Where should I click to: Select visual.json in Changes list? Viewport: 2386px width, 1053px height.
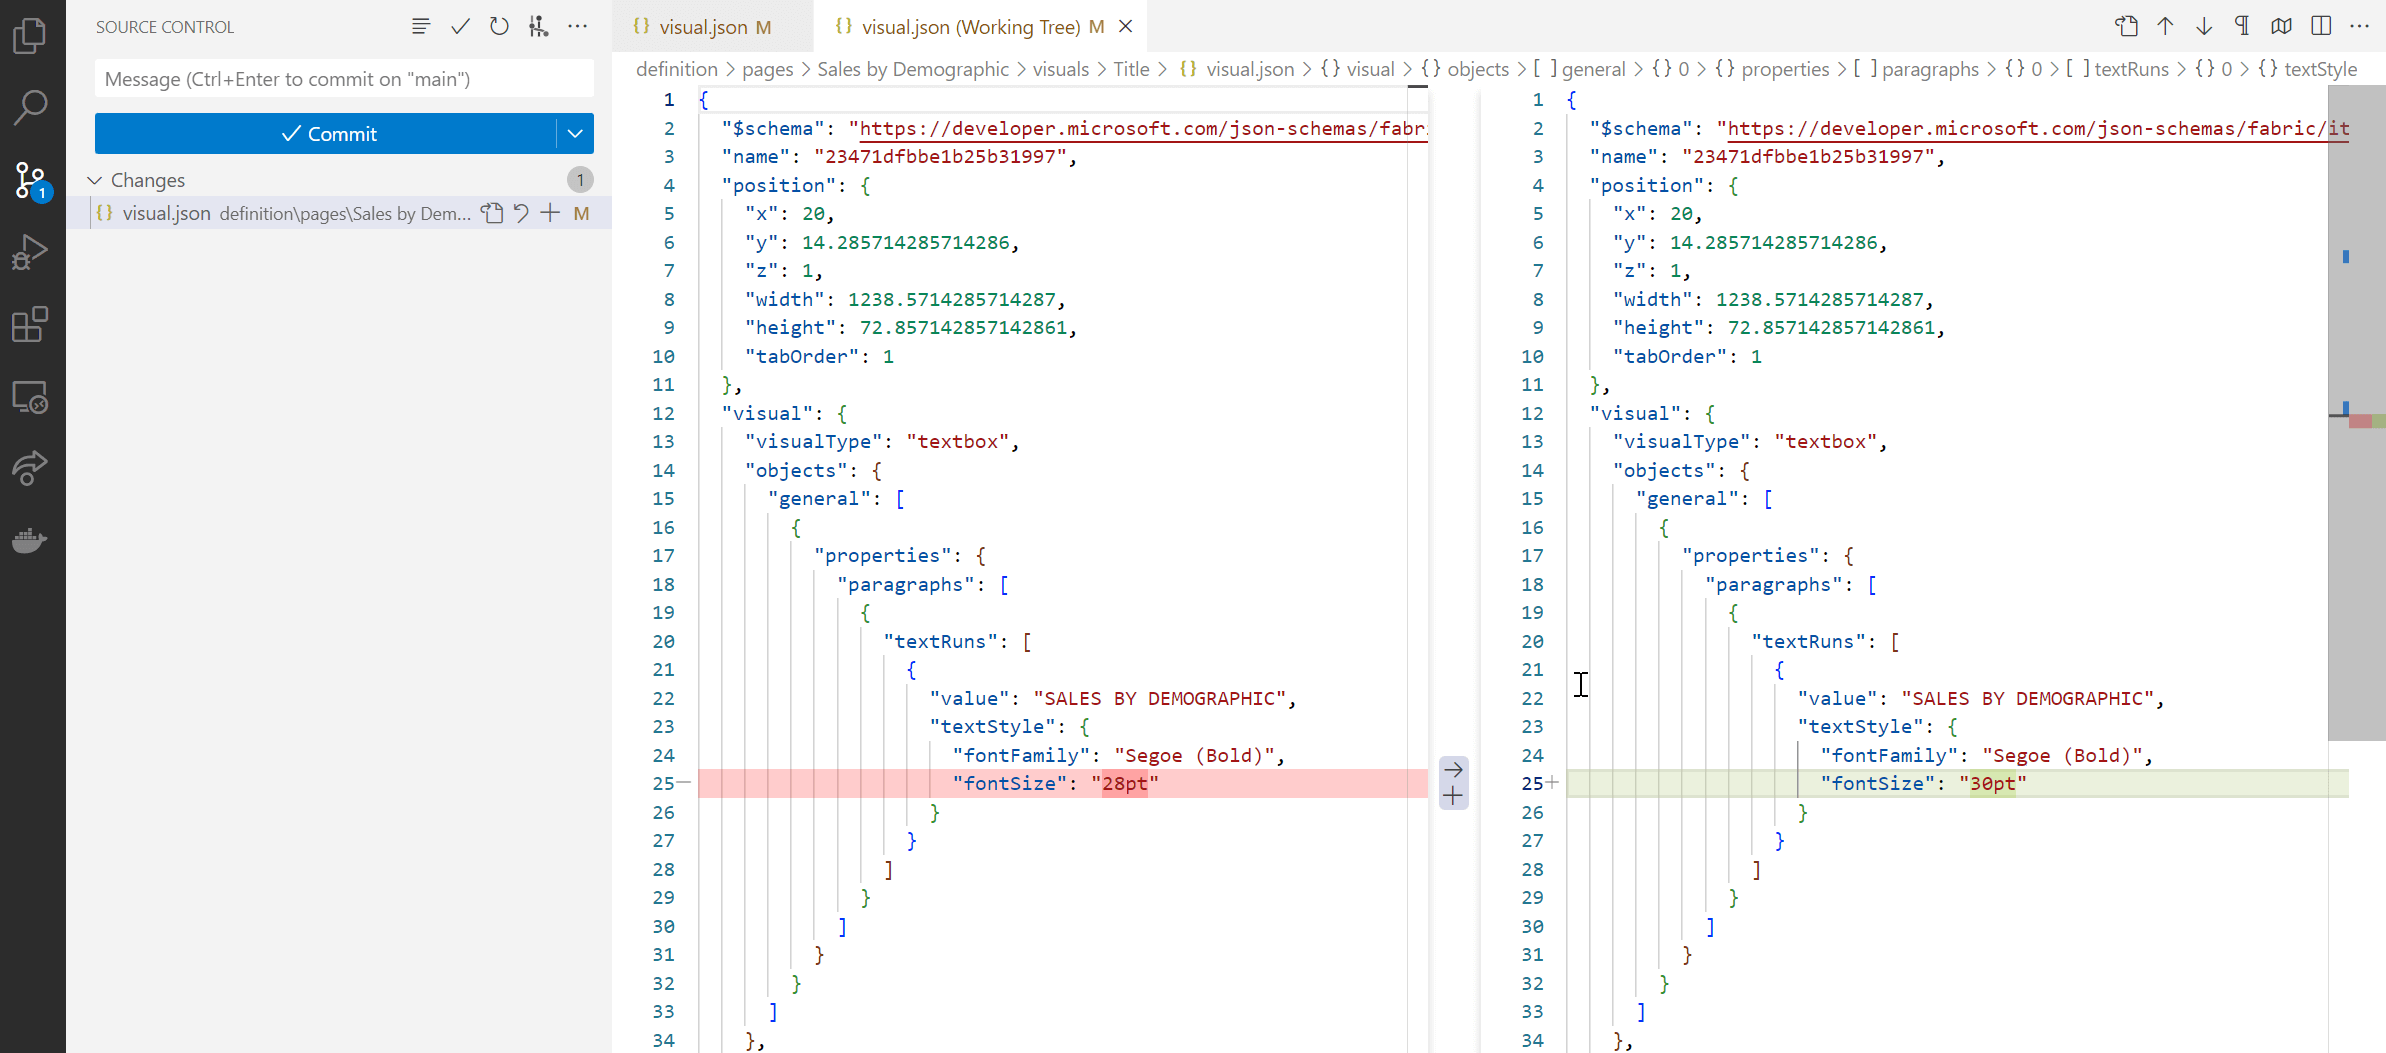tap(339, 213)
